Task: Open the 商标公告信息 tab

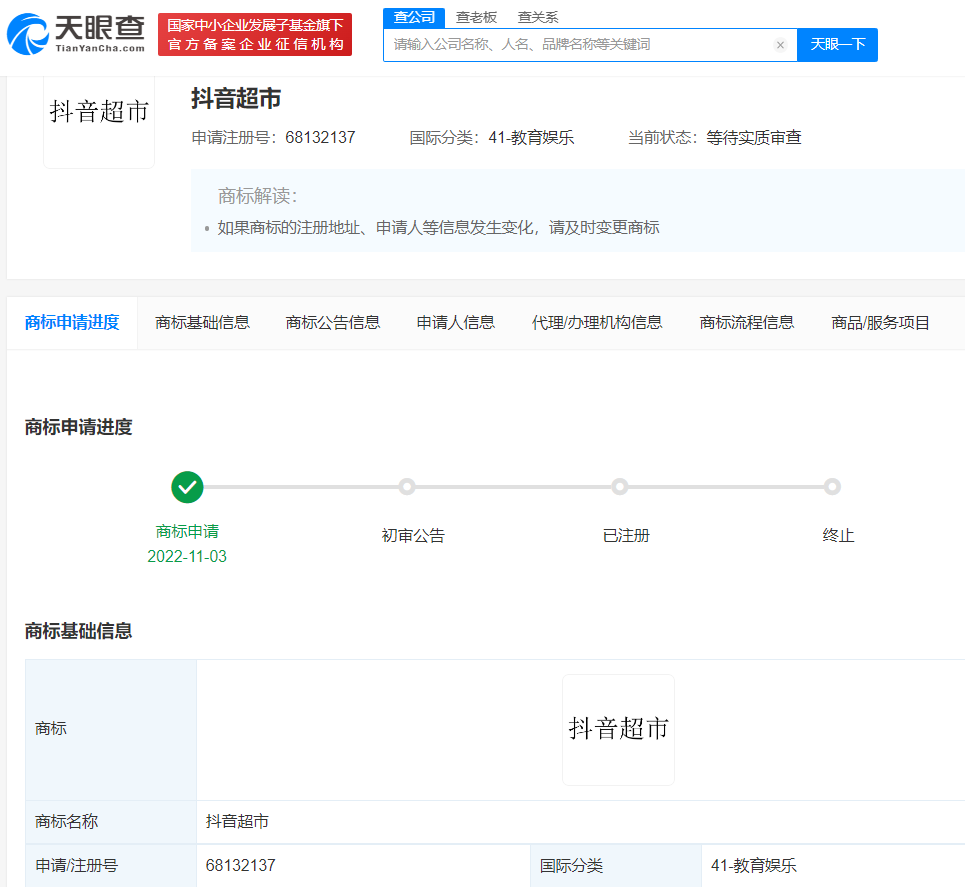Action: coord(333,322)
